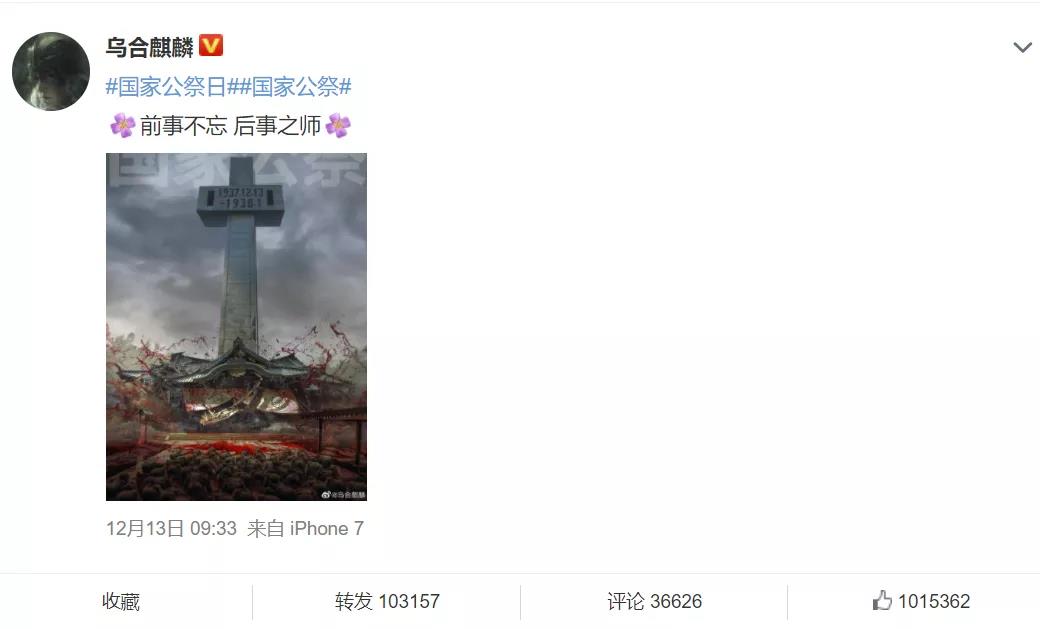Open the #国家公祭日# hashtag topic
The width and height of the screenshot is (1040, 629).
(x=167, y=86)
